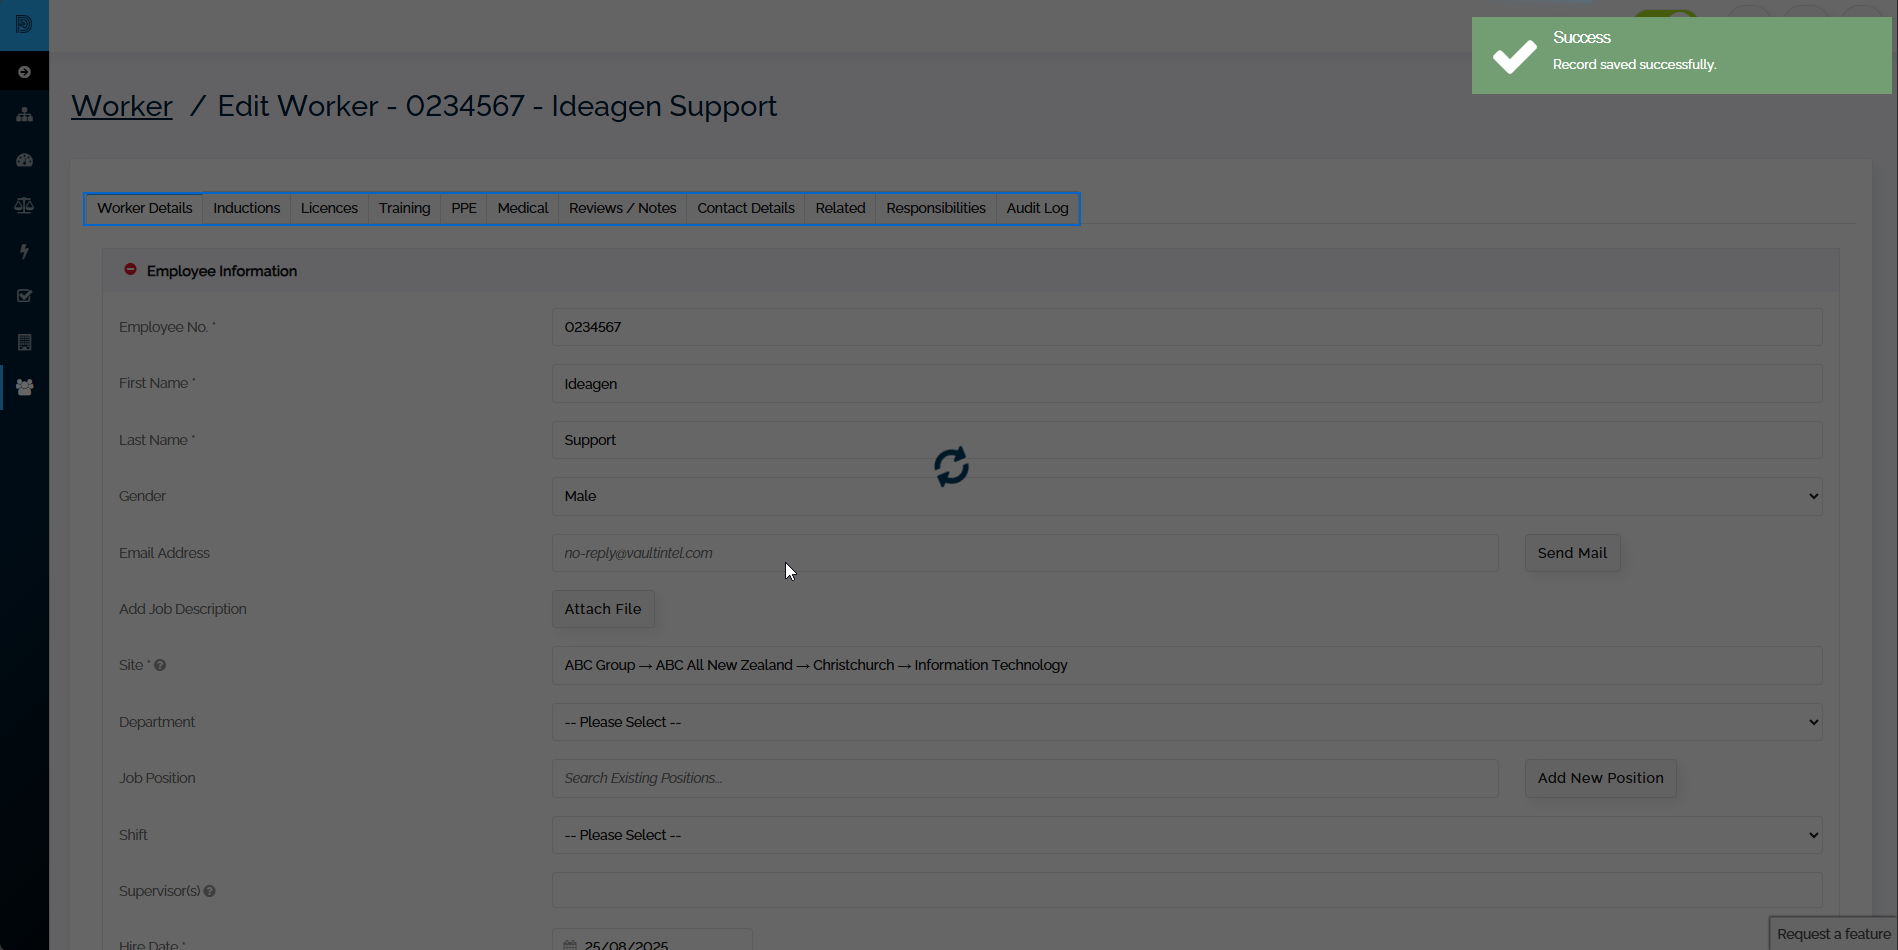The width and height of the screenshot is (1898, 950).
Task: Click the Worker breadcrumb link
Action: point(122,106)
